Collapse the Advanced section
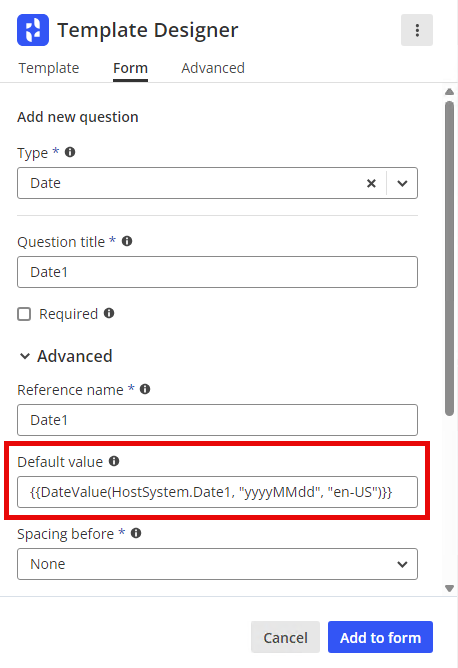Screen dimensions: 458x668 click(x=66, y=356)
